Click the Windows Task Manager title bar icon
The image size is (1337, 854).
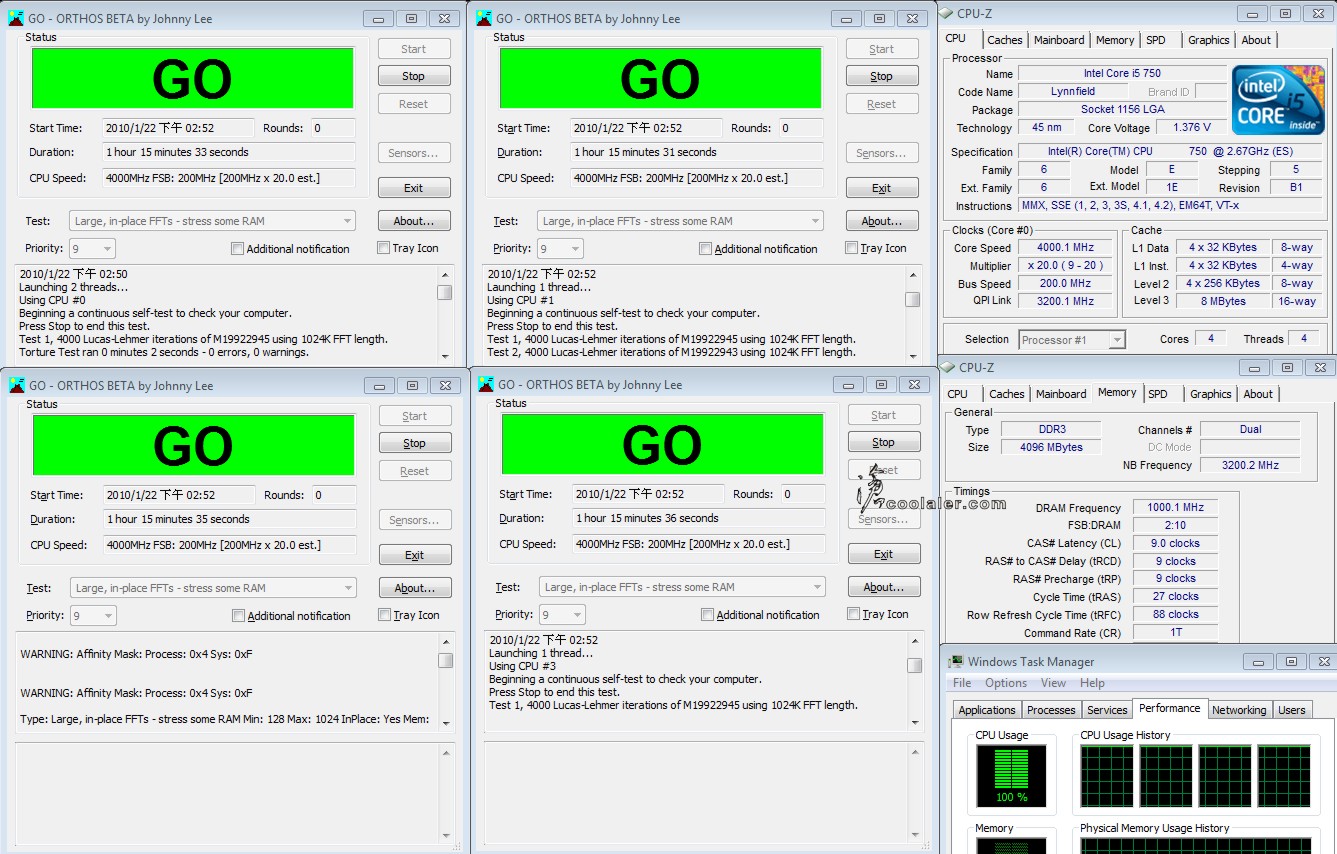click(957, 661)
